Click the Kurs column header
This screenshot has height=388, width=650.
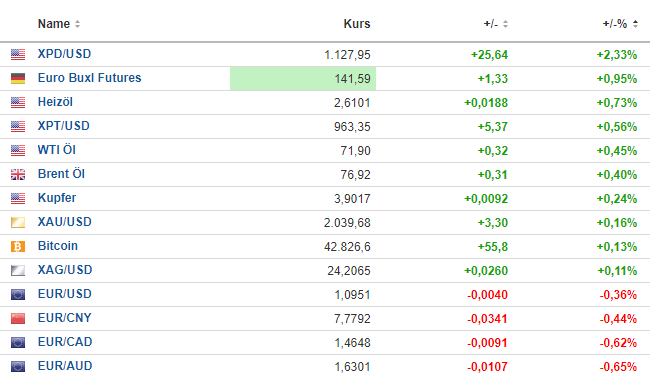click(357, 24)
